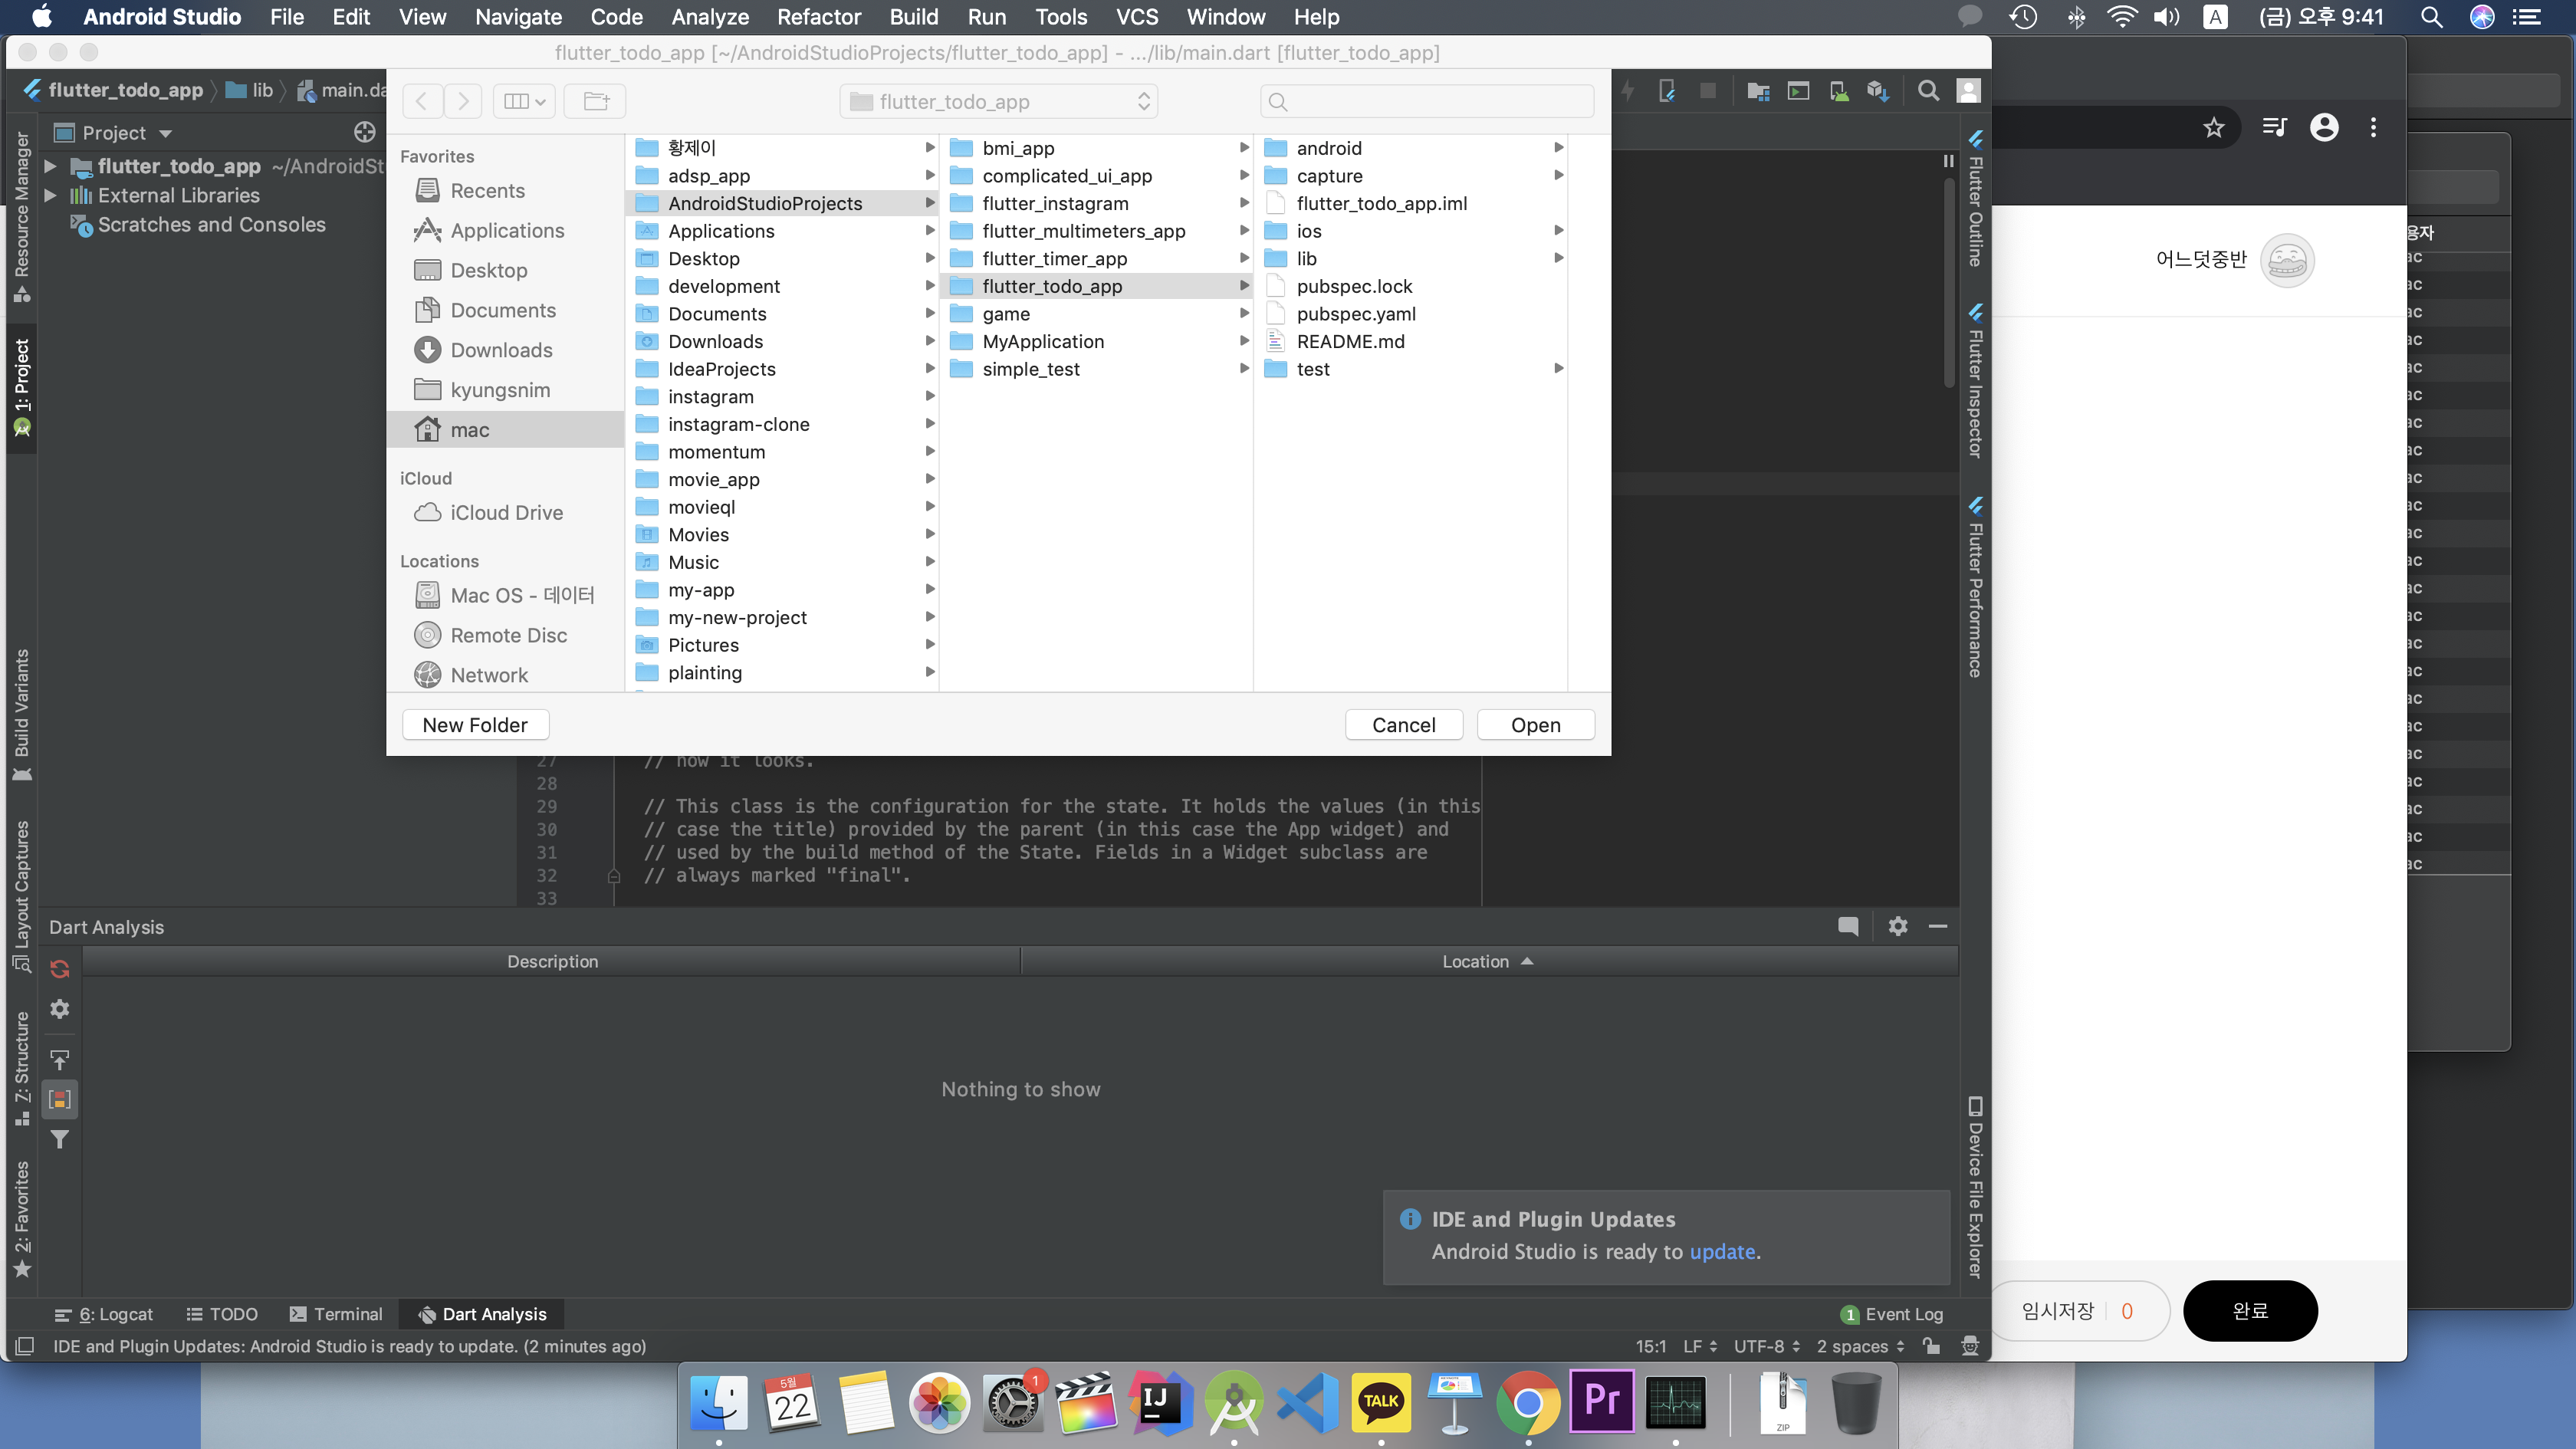Toggle autoscroll to source arrow icon
Viewport: 2576px width, 1449px height.
pyautogui.click(x=60, y=1059)
